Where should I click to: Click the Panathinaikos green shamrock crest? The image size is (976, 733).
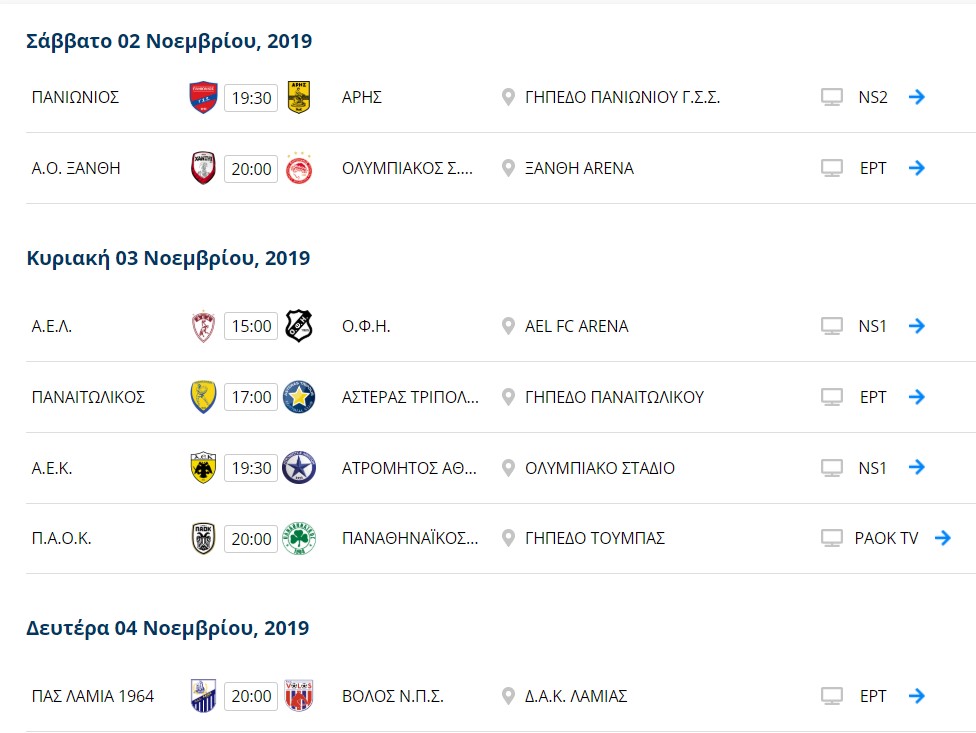point(299,538)
